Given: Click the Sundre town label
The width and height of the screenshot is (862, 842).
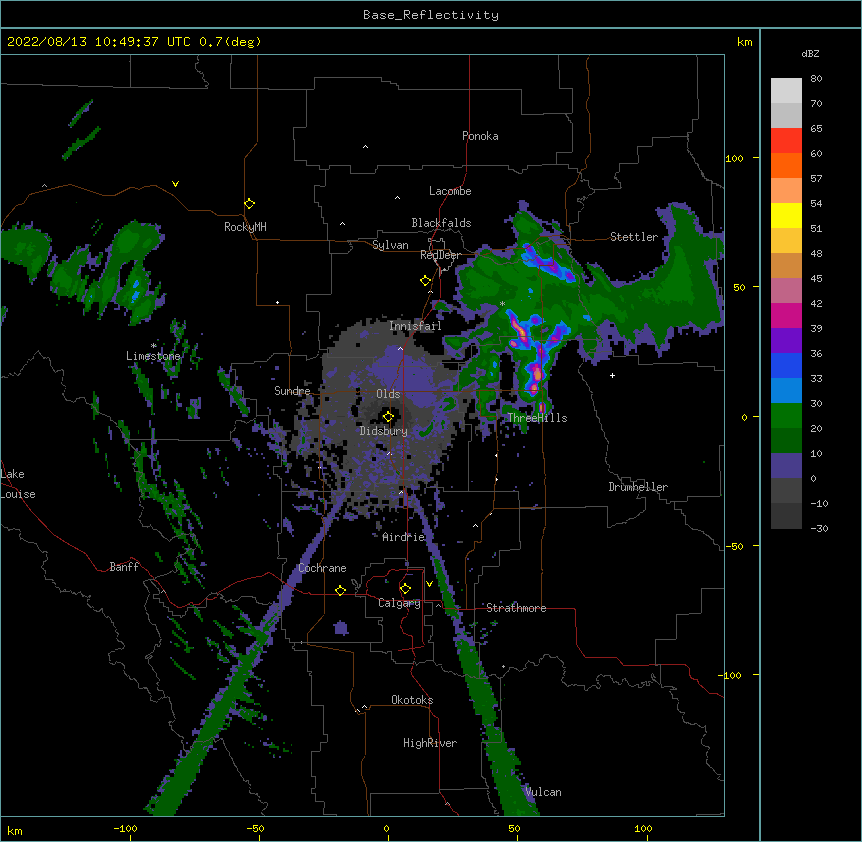Looking at the screenshot, I should (x=292, y=391).
